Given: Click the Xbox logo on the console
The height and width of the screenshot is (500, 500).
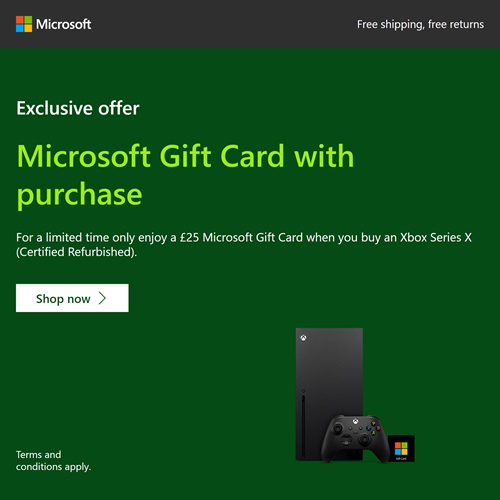Looking at the screenshot, I should 303,338.
